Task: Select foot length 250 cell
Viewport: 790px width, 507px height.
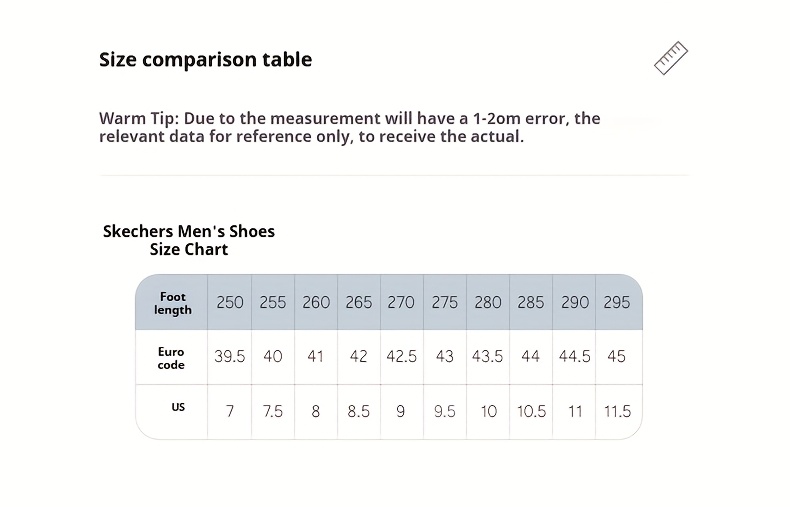Action: click(230, 303)
